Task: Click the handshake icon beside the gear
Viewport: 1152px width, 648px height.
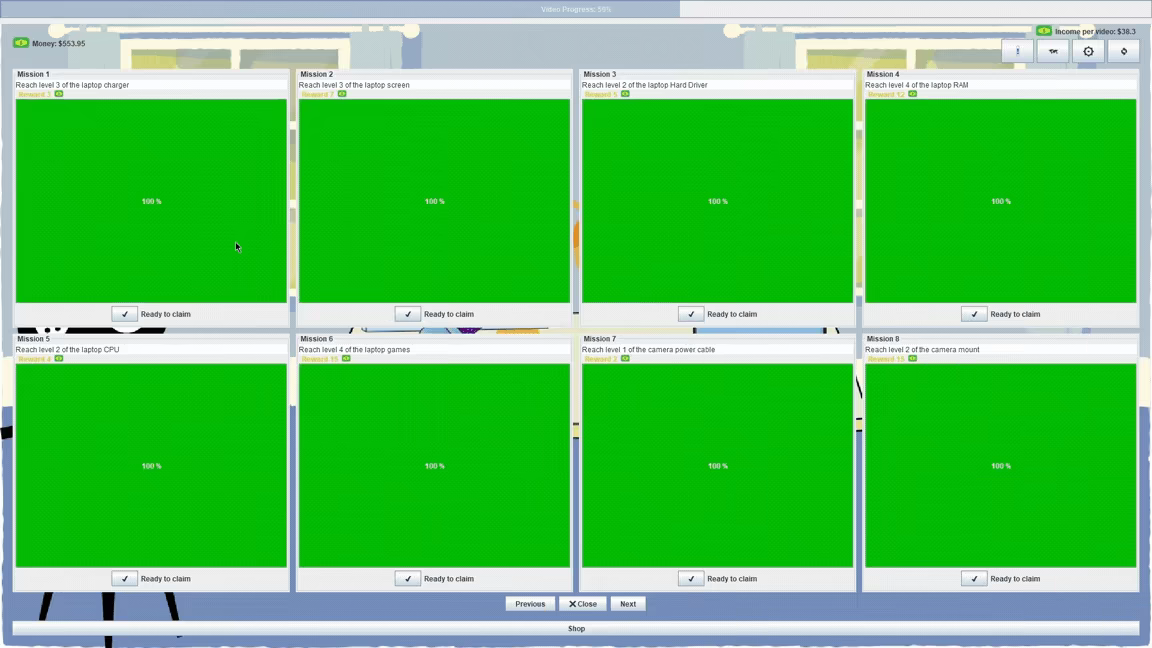Action: tap(1053, 51)
